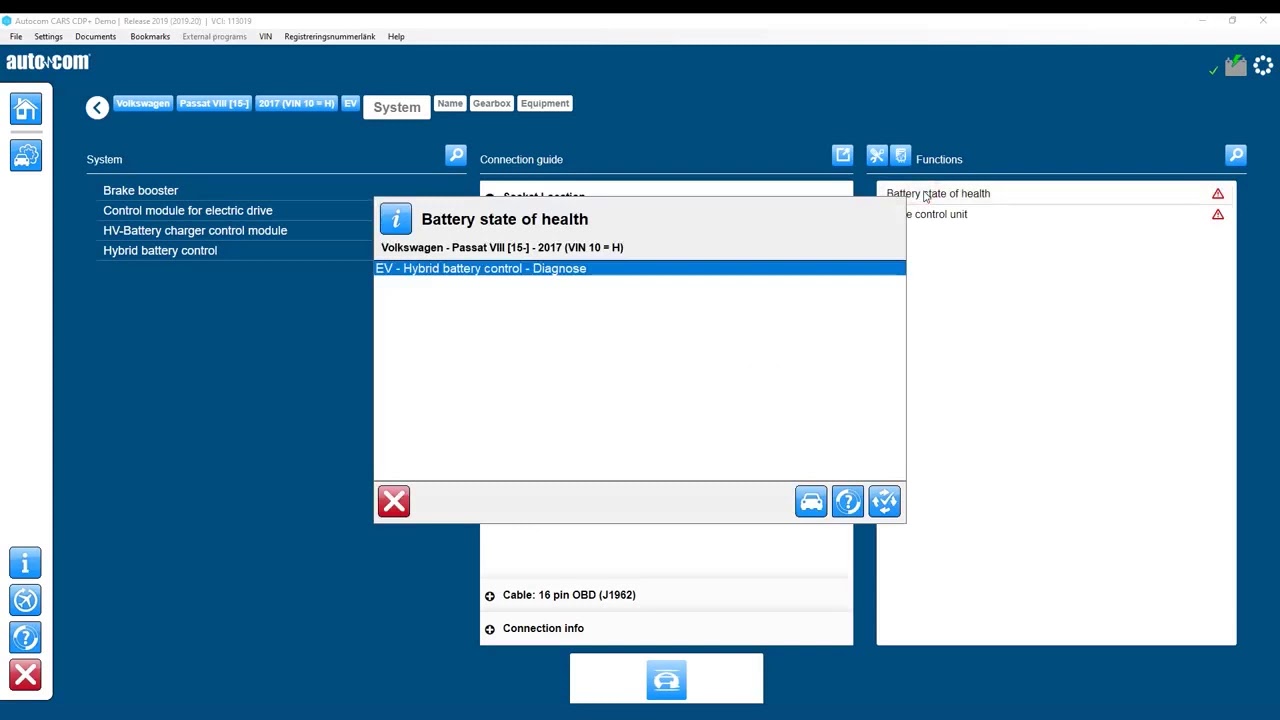The width and height of the screenshot is (1280, 720).
Task: Go to the Home screen icon
Action: (x=26, y=108)
